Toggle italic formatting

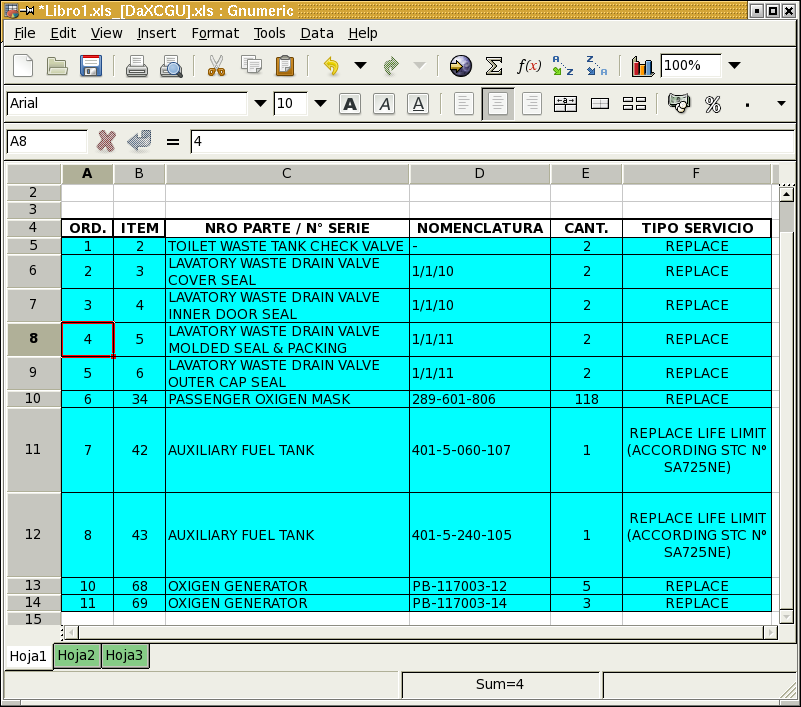(x=384, y=104)
